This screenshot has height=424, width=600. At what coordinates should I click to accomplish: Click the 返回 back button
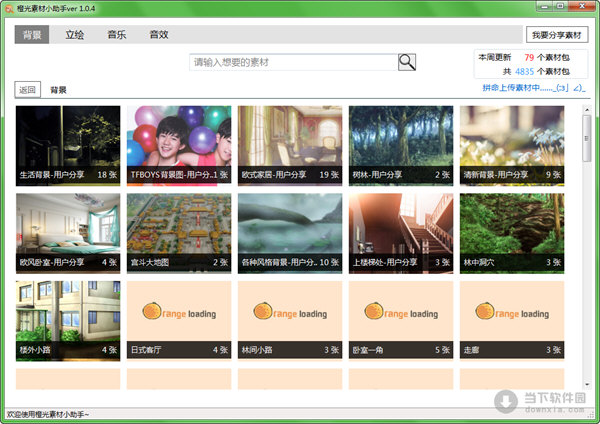28,90
